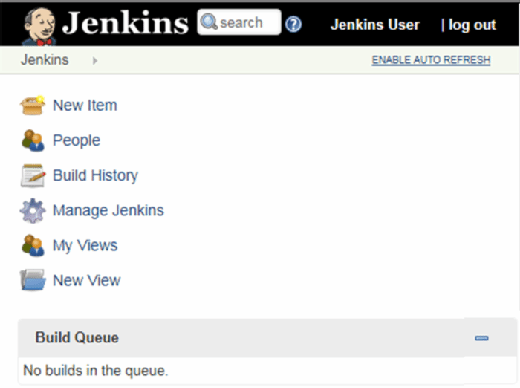Click the New Item box icon
Image resolution: width=520 pixels, height=388 pixels.
click(x=32, y=105)
